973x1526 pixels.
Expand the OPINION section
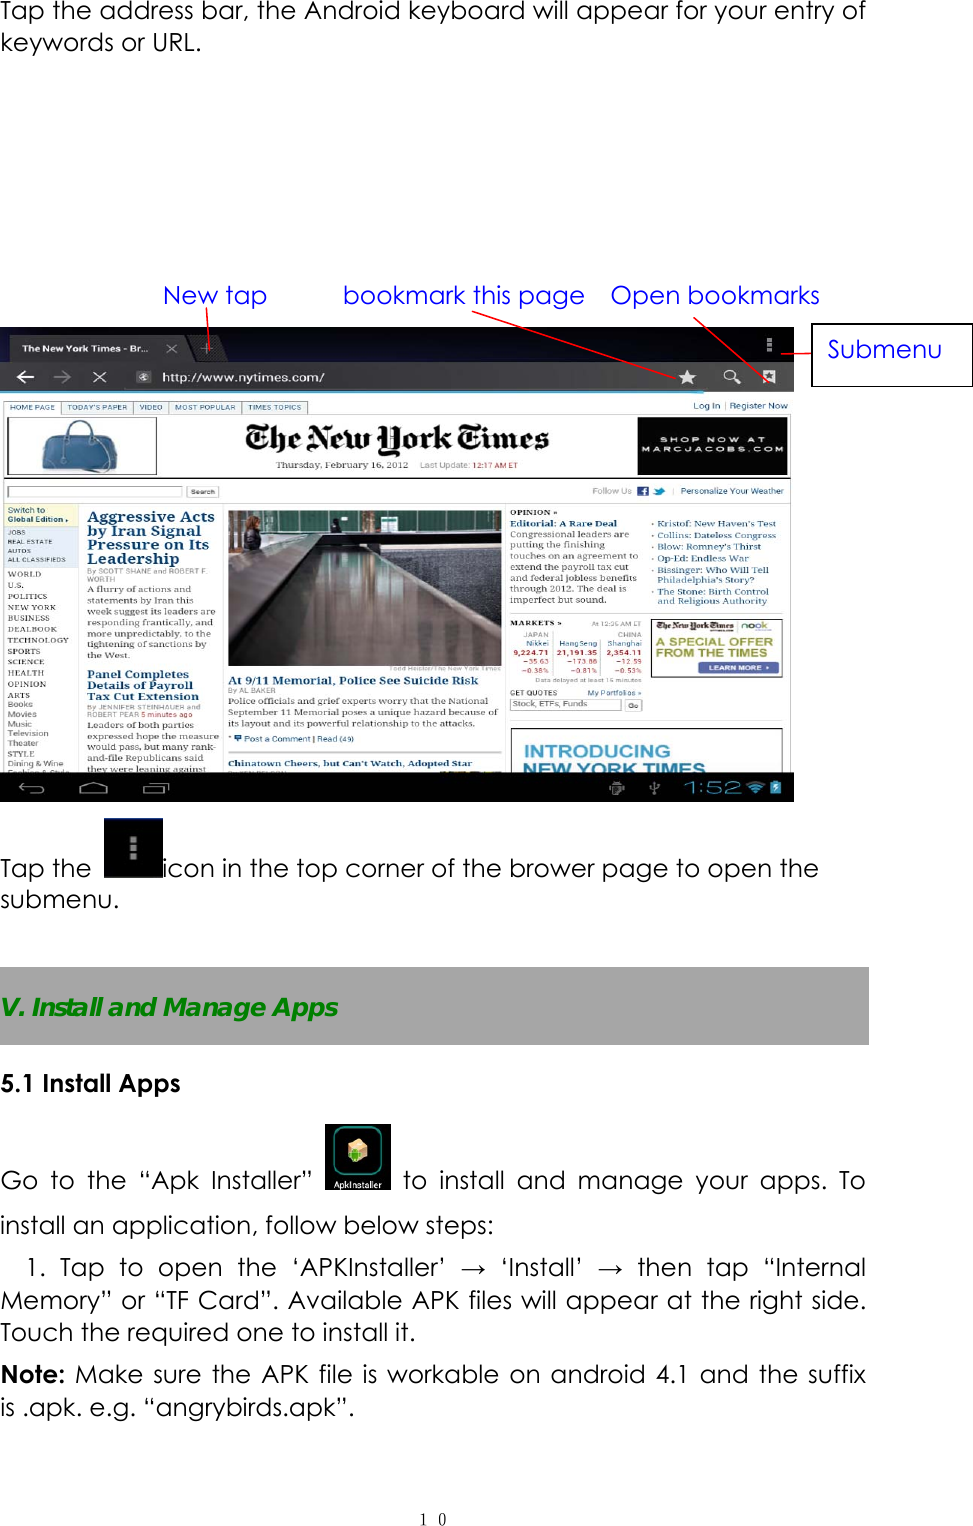pos(533,511)
